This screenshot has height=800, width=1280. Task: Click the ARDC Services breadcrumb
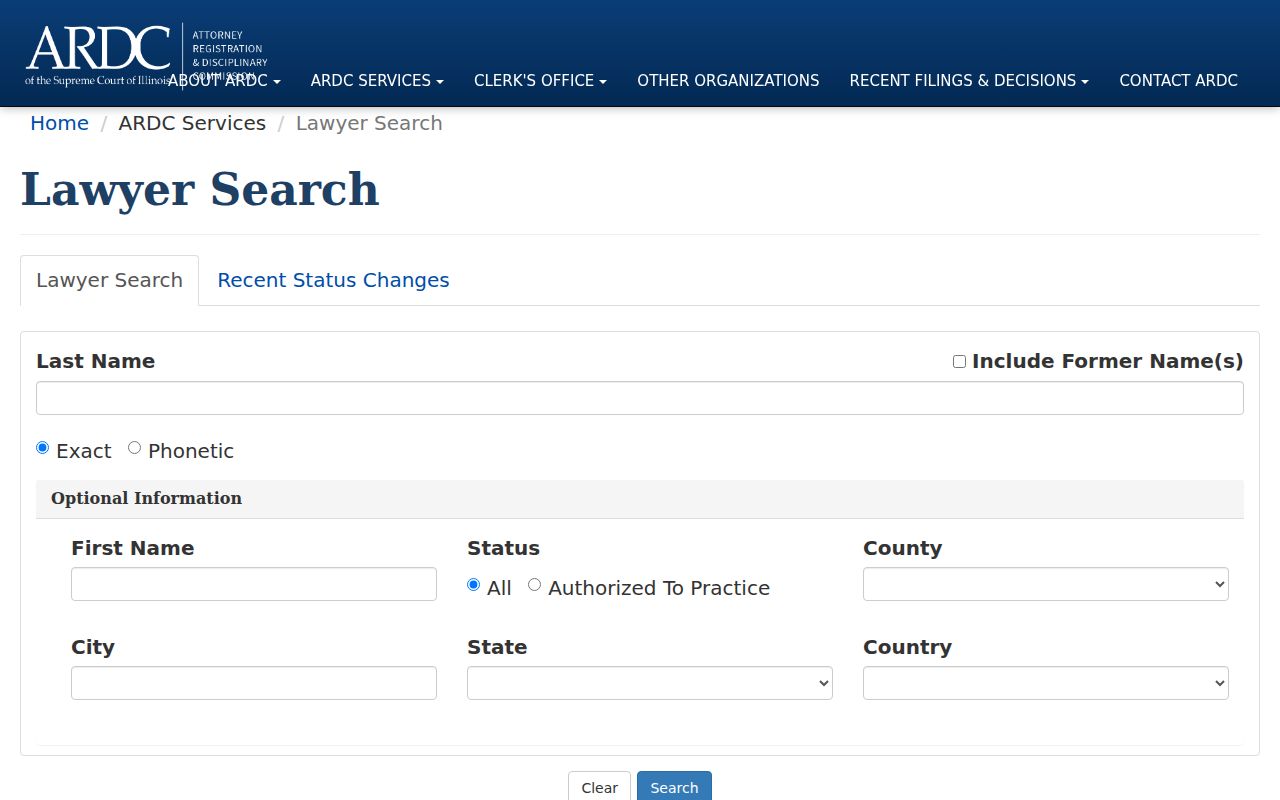(192, 123)
